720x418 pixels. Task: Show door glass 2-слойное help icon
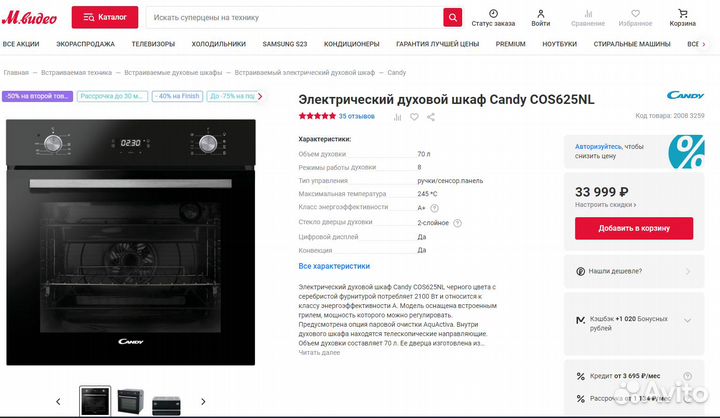(457, 223)
